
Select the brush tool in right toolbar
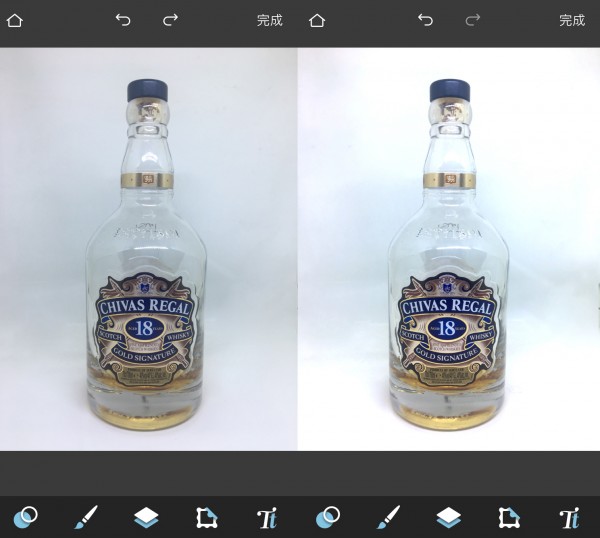tap(388, 517)
